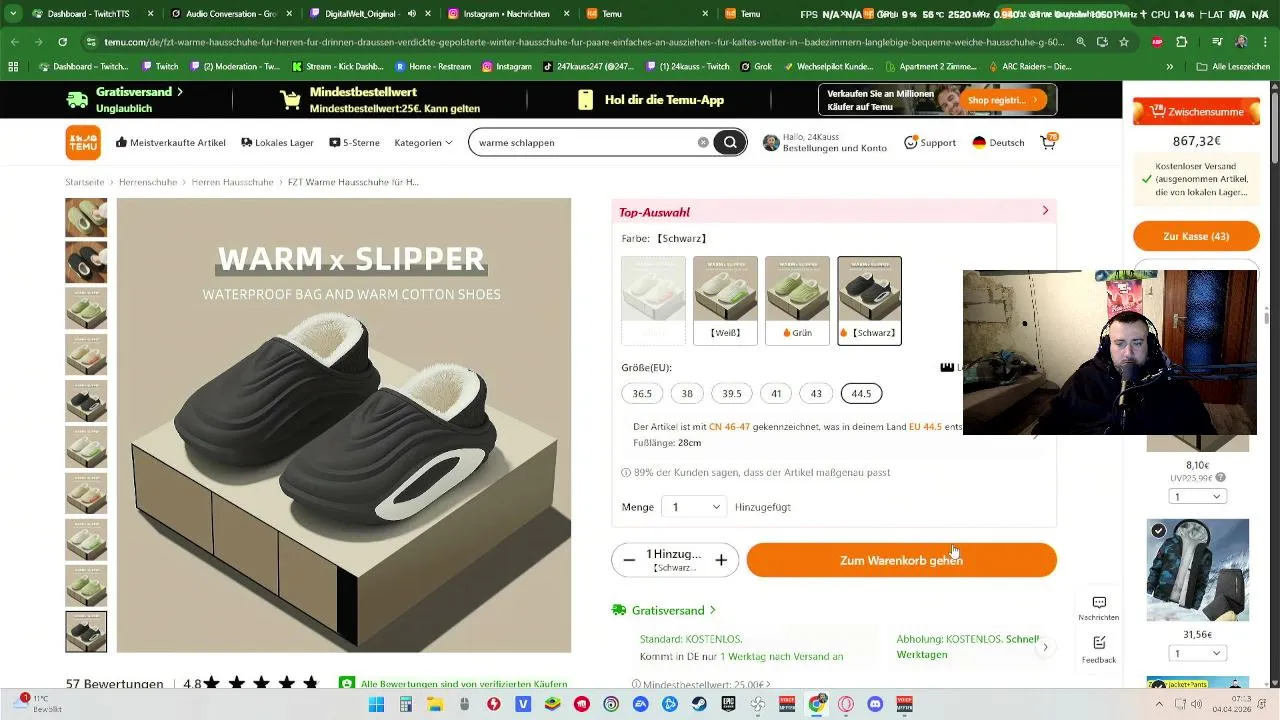Screen dimensions: 1280x720
Task: Expand the Top-Auswahl banner arrow
Action: [1045, 211]
